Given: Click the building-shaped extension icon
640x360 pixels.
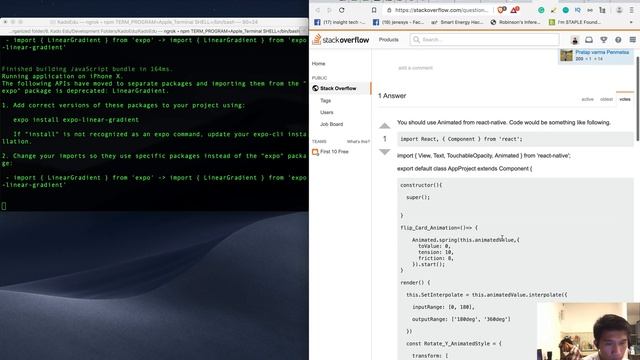Looking at the screenshot, I should coord(602,10).
